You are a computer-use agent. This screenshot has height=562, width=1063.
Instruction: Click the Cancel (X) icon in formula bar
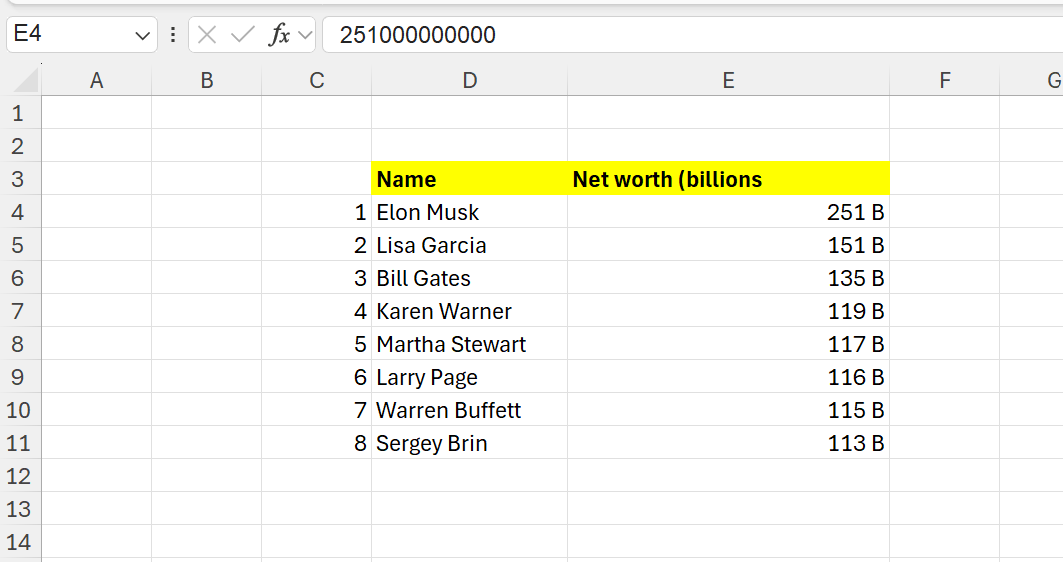click(207, 35)
